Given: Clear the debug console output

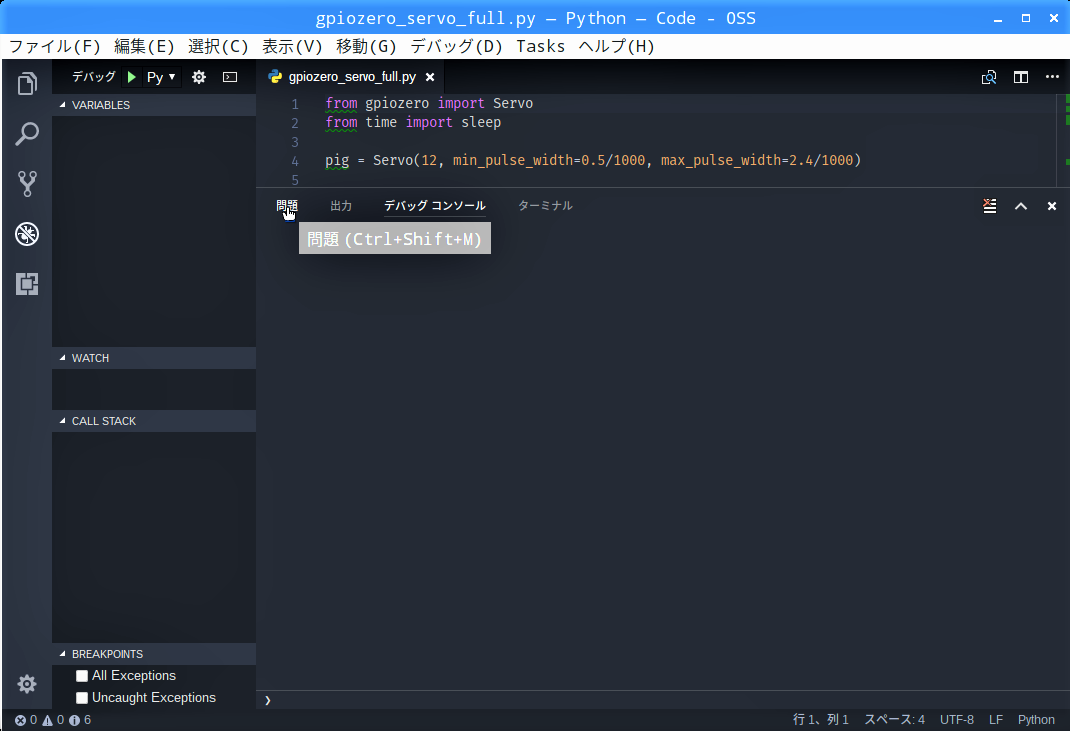Looking at the screenshot, I should click(989, 206).
